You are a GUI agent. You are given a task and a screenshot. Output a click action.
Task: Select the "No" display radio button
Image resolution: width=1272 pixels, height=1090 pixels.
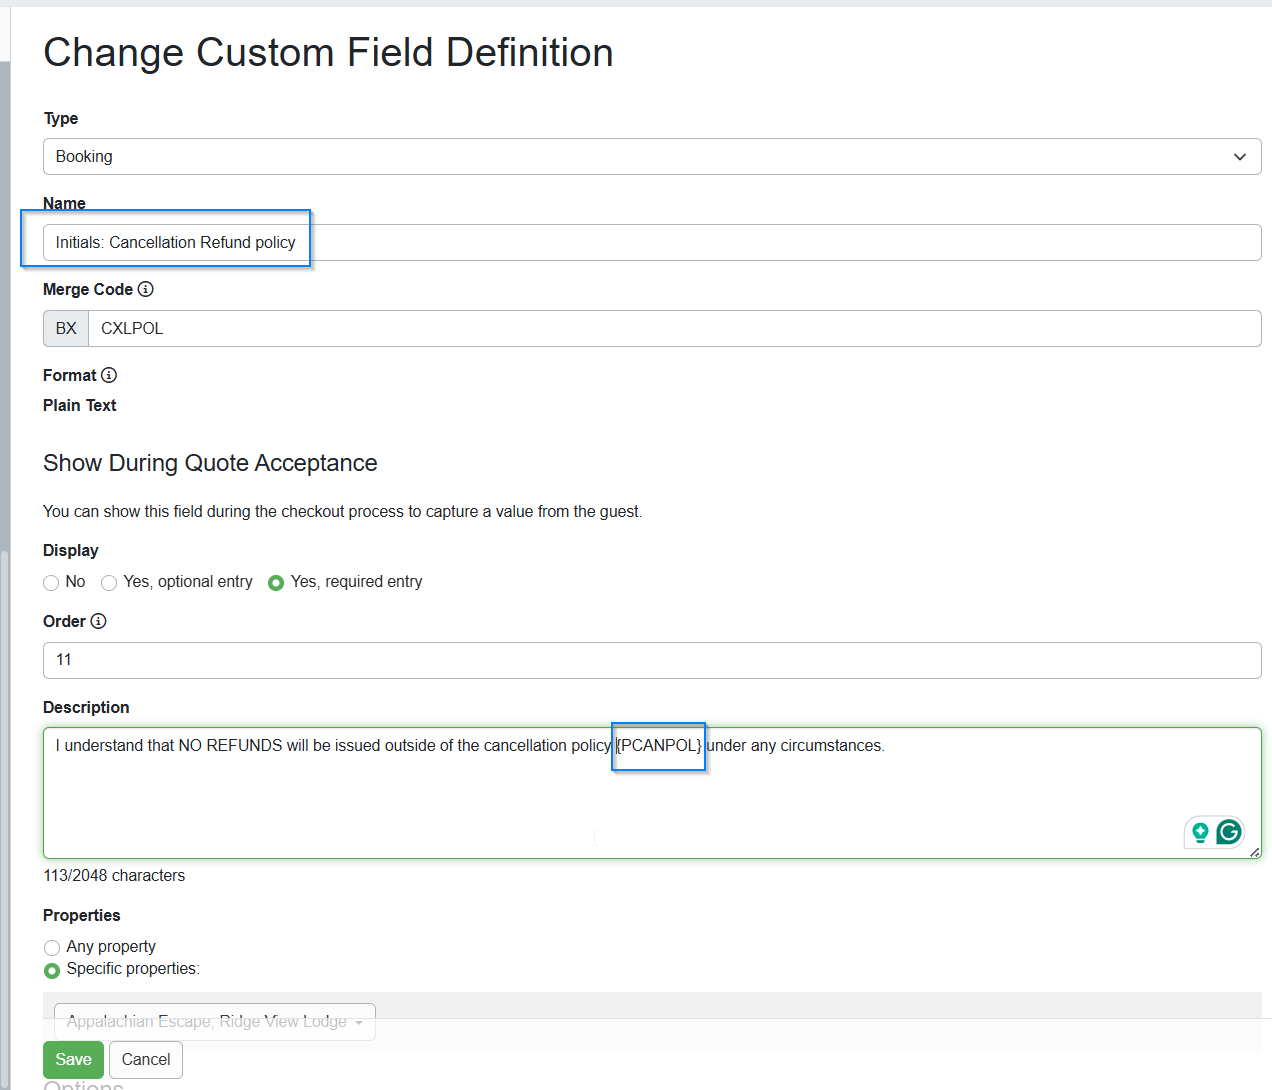pyautogui.click(x=51, y=583)
